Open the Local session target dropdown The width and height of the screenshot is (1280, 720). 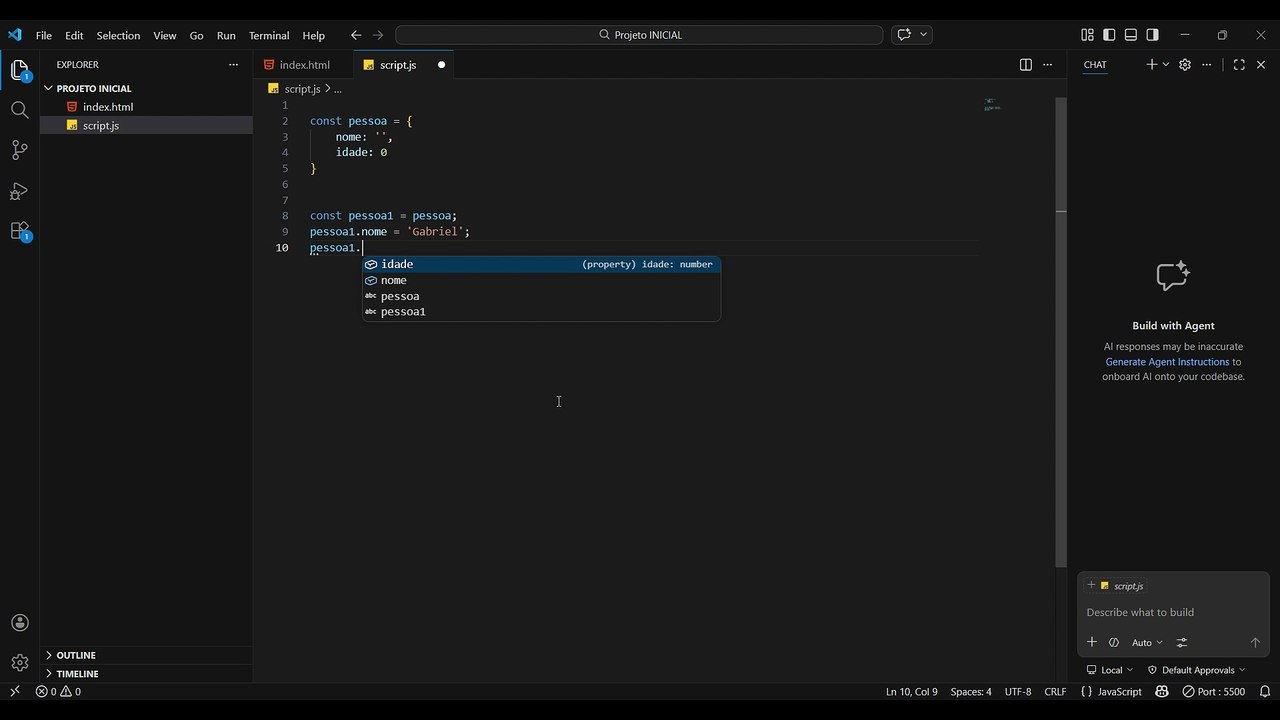[x=1110, y=670]
